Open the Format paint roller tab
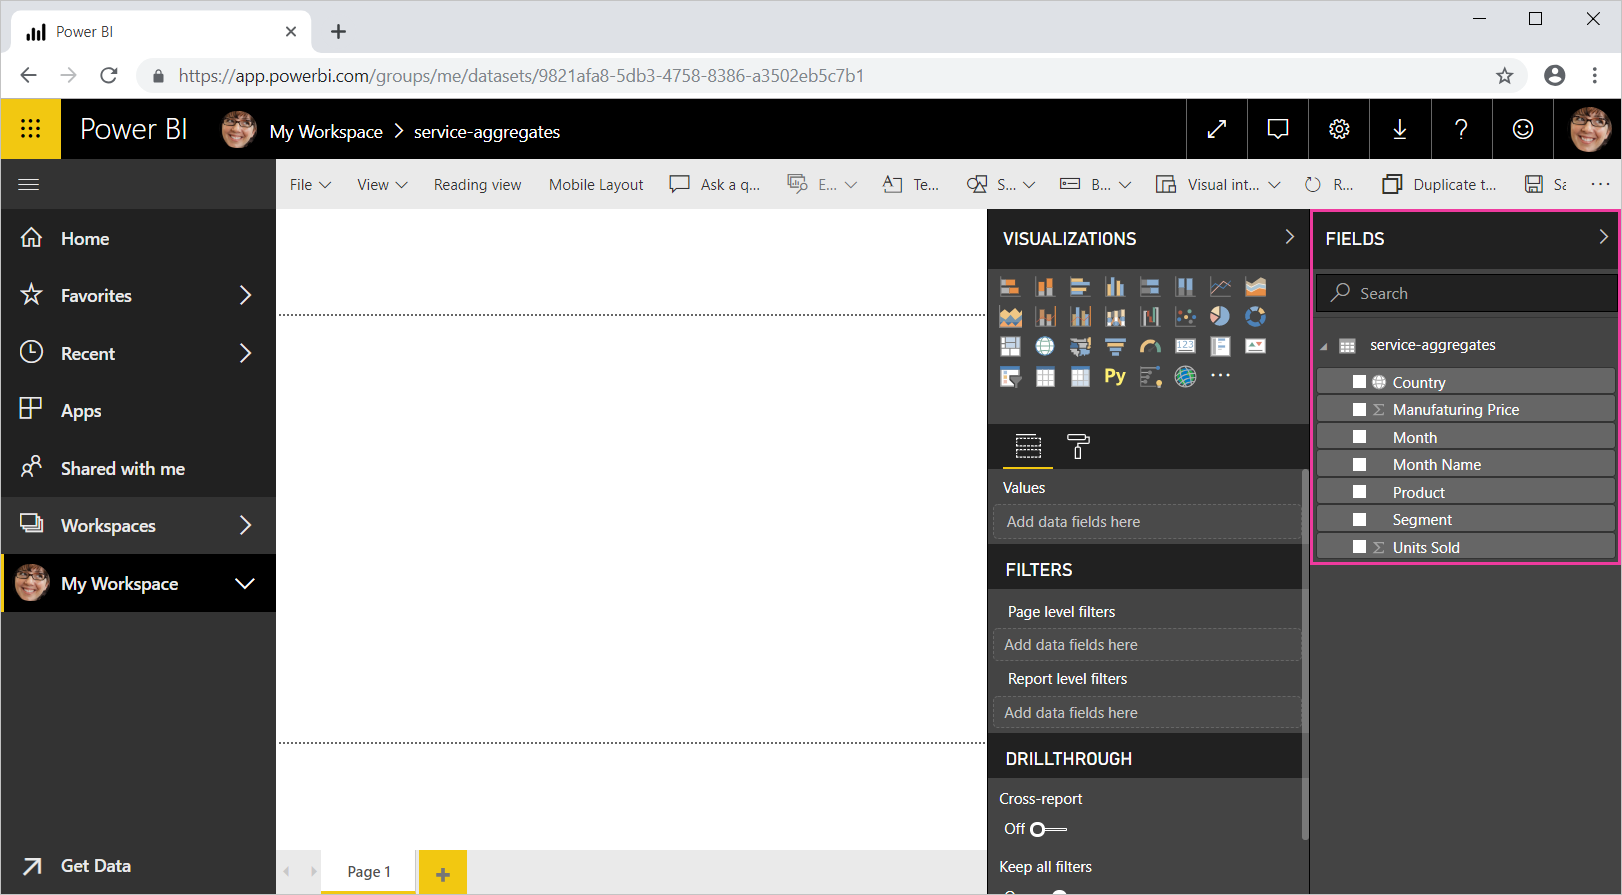The image size is (1622, 895). tap(1078, 446)
